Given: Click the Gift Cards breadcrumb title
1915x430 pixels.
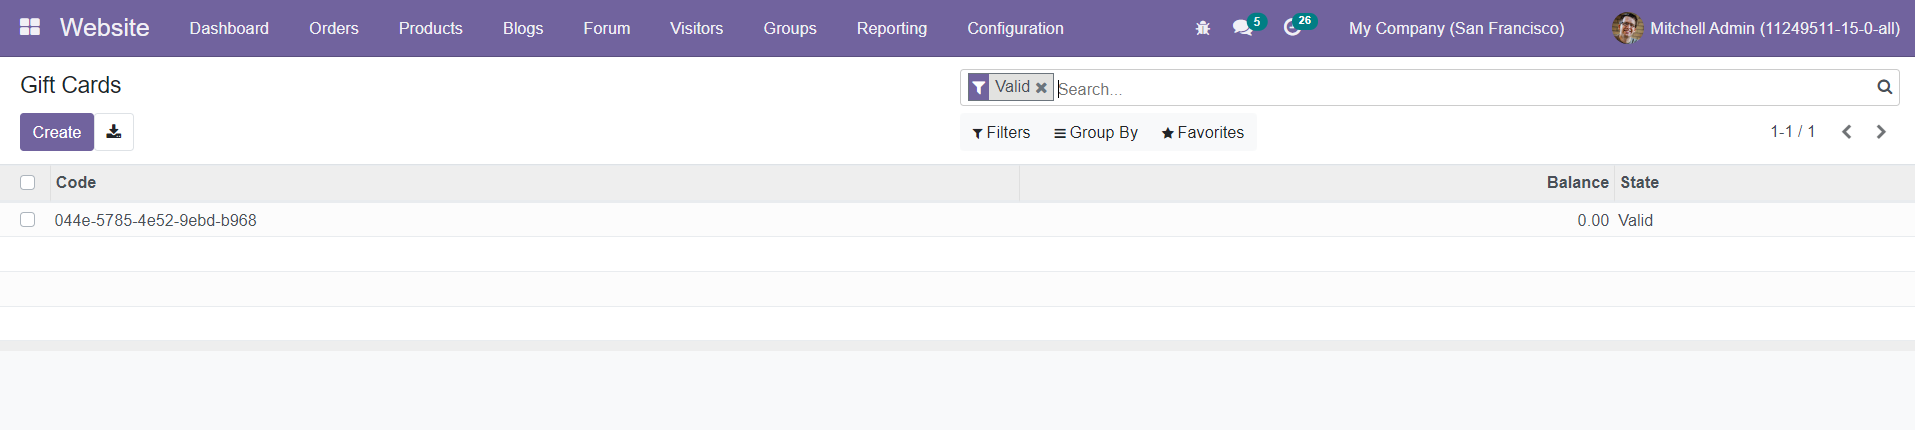Looking at the screenshot, I should click(71, 85).
